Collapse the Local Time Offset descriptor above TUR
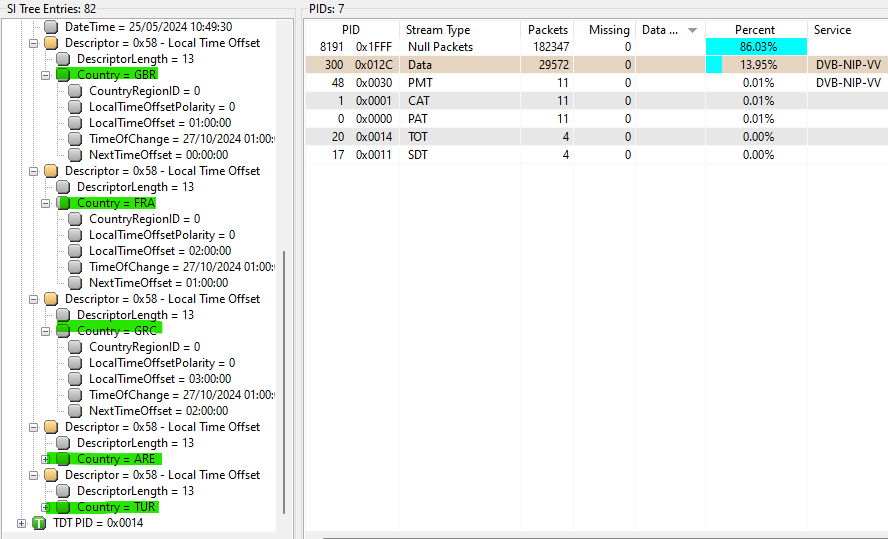888x539 pixels. click(x=33, y=475)
